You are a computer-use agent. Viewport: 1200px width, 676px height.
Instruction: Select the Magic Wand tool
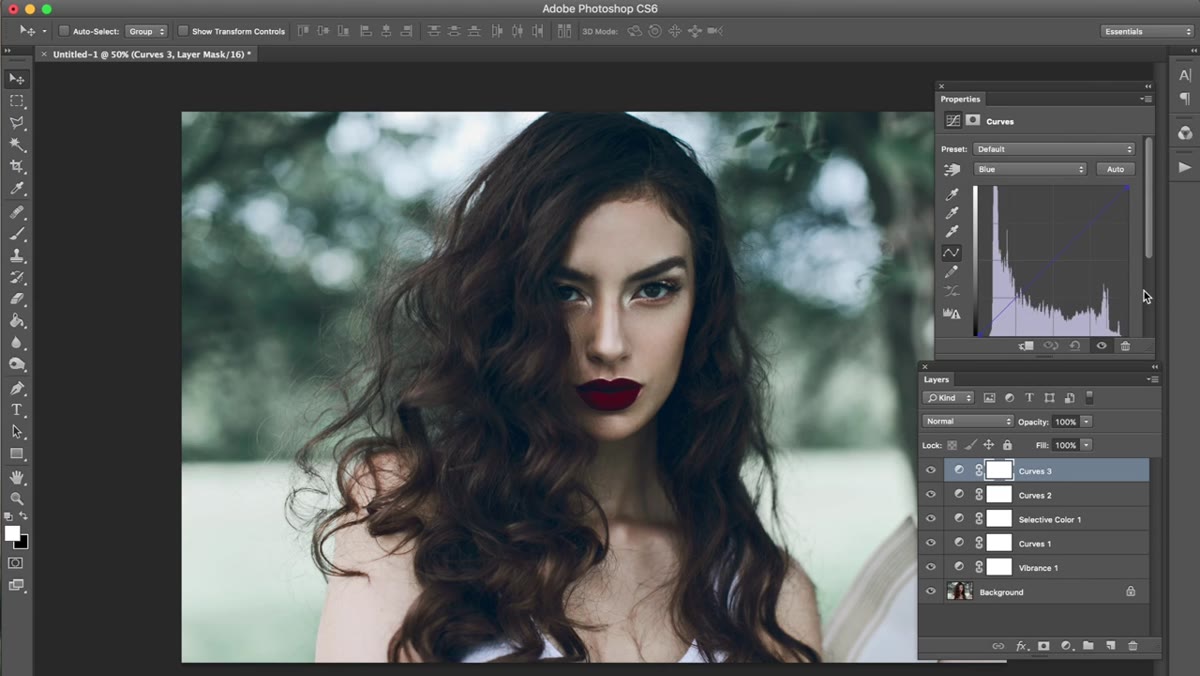coord(17,145)
